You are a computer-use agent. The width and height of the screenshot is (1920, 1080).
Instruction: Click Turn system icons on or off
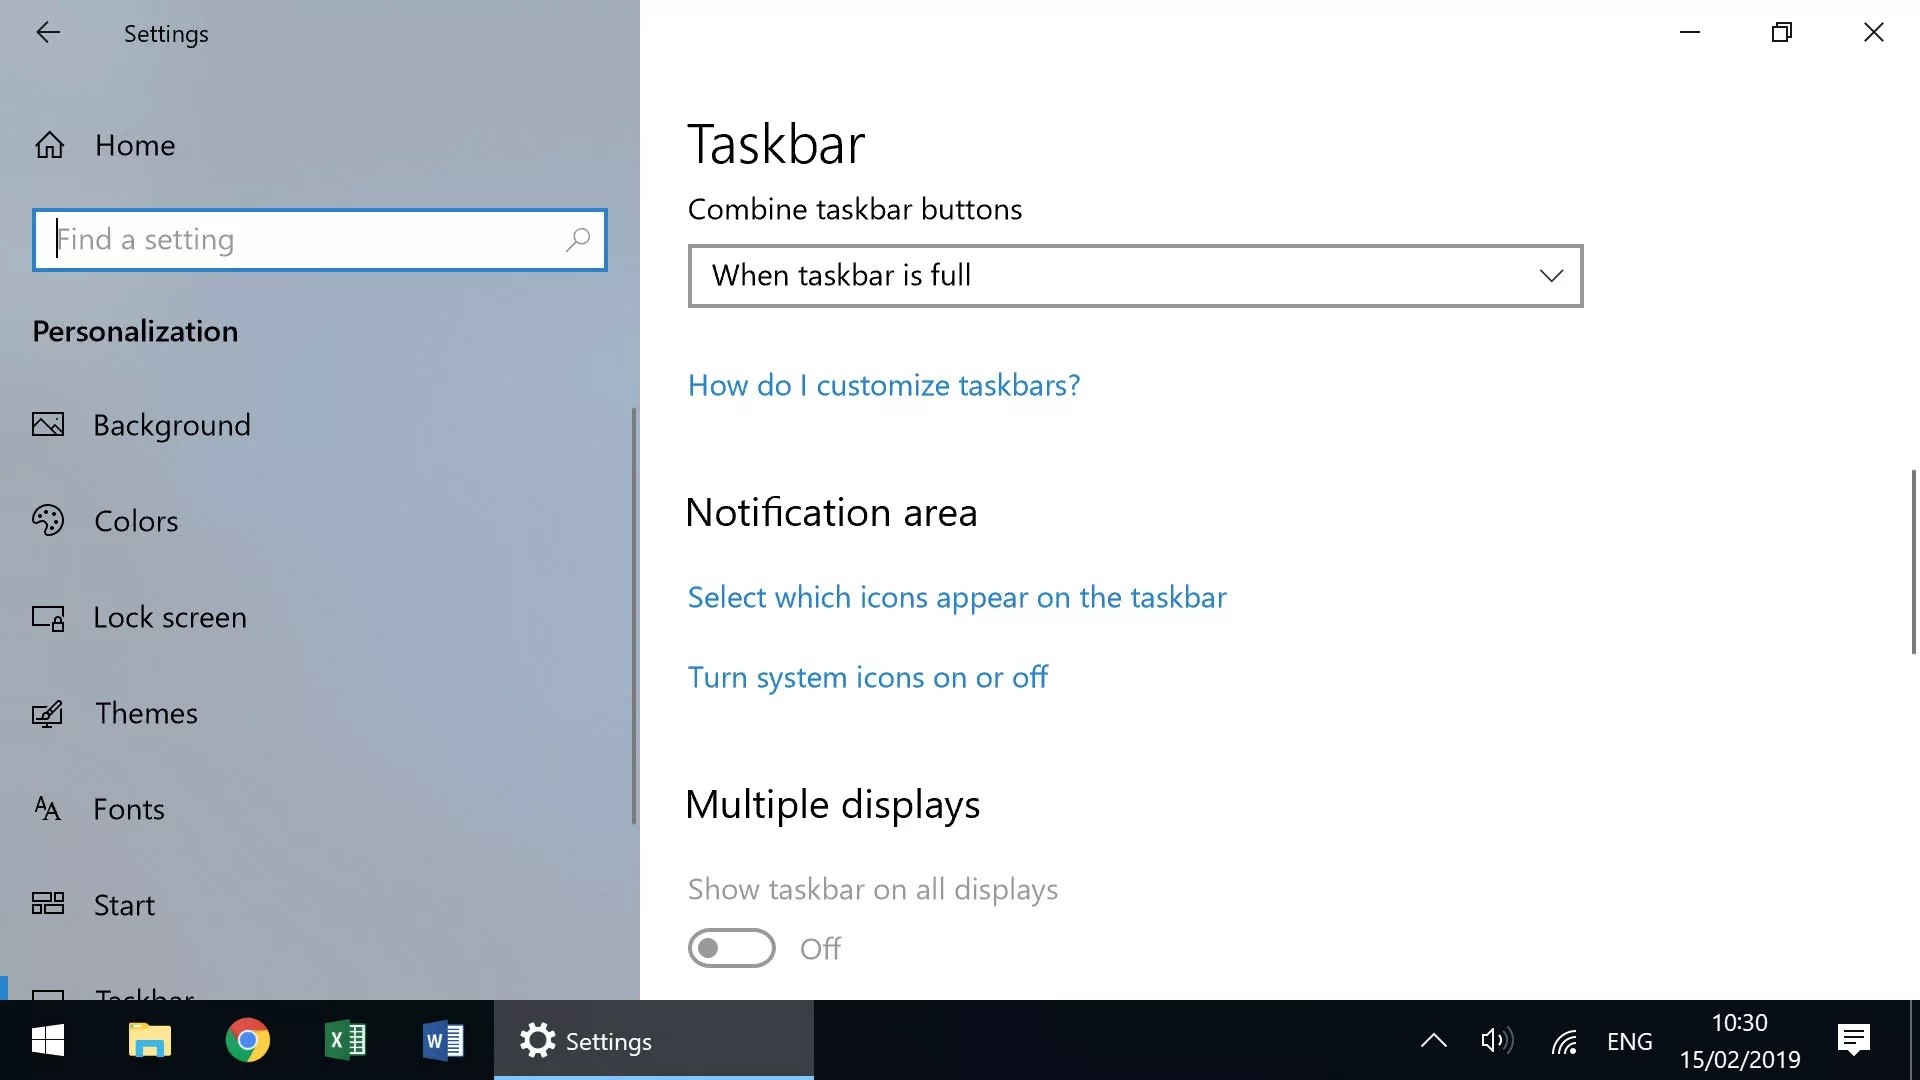[x=867, y=678]
